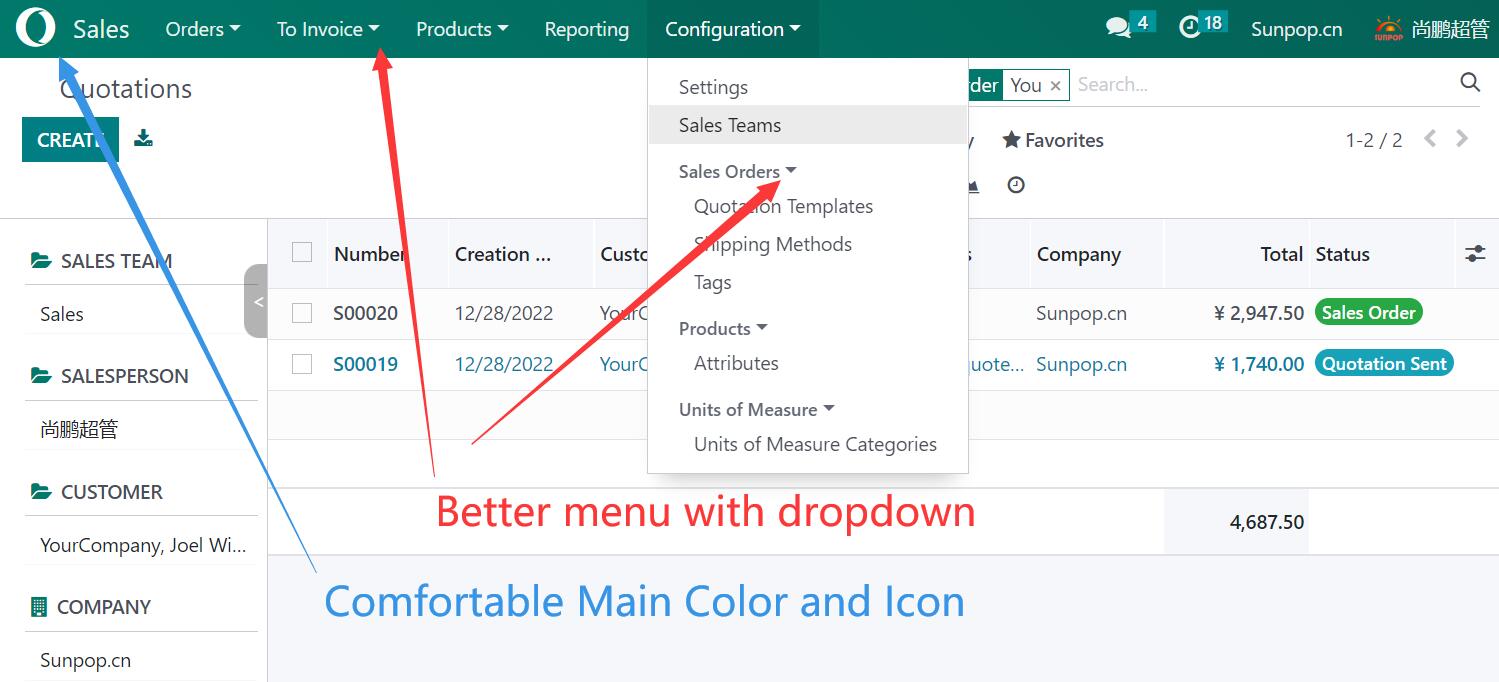Open Quotation Templates menu entry
This screenshot has width=1499, height=682.
pos(783,206)
